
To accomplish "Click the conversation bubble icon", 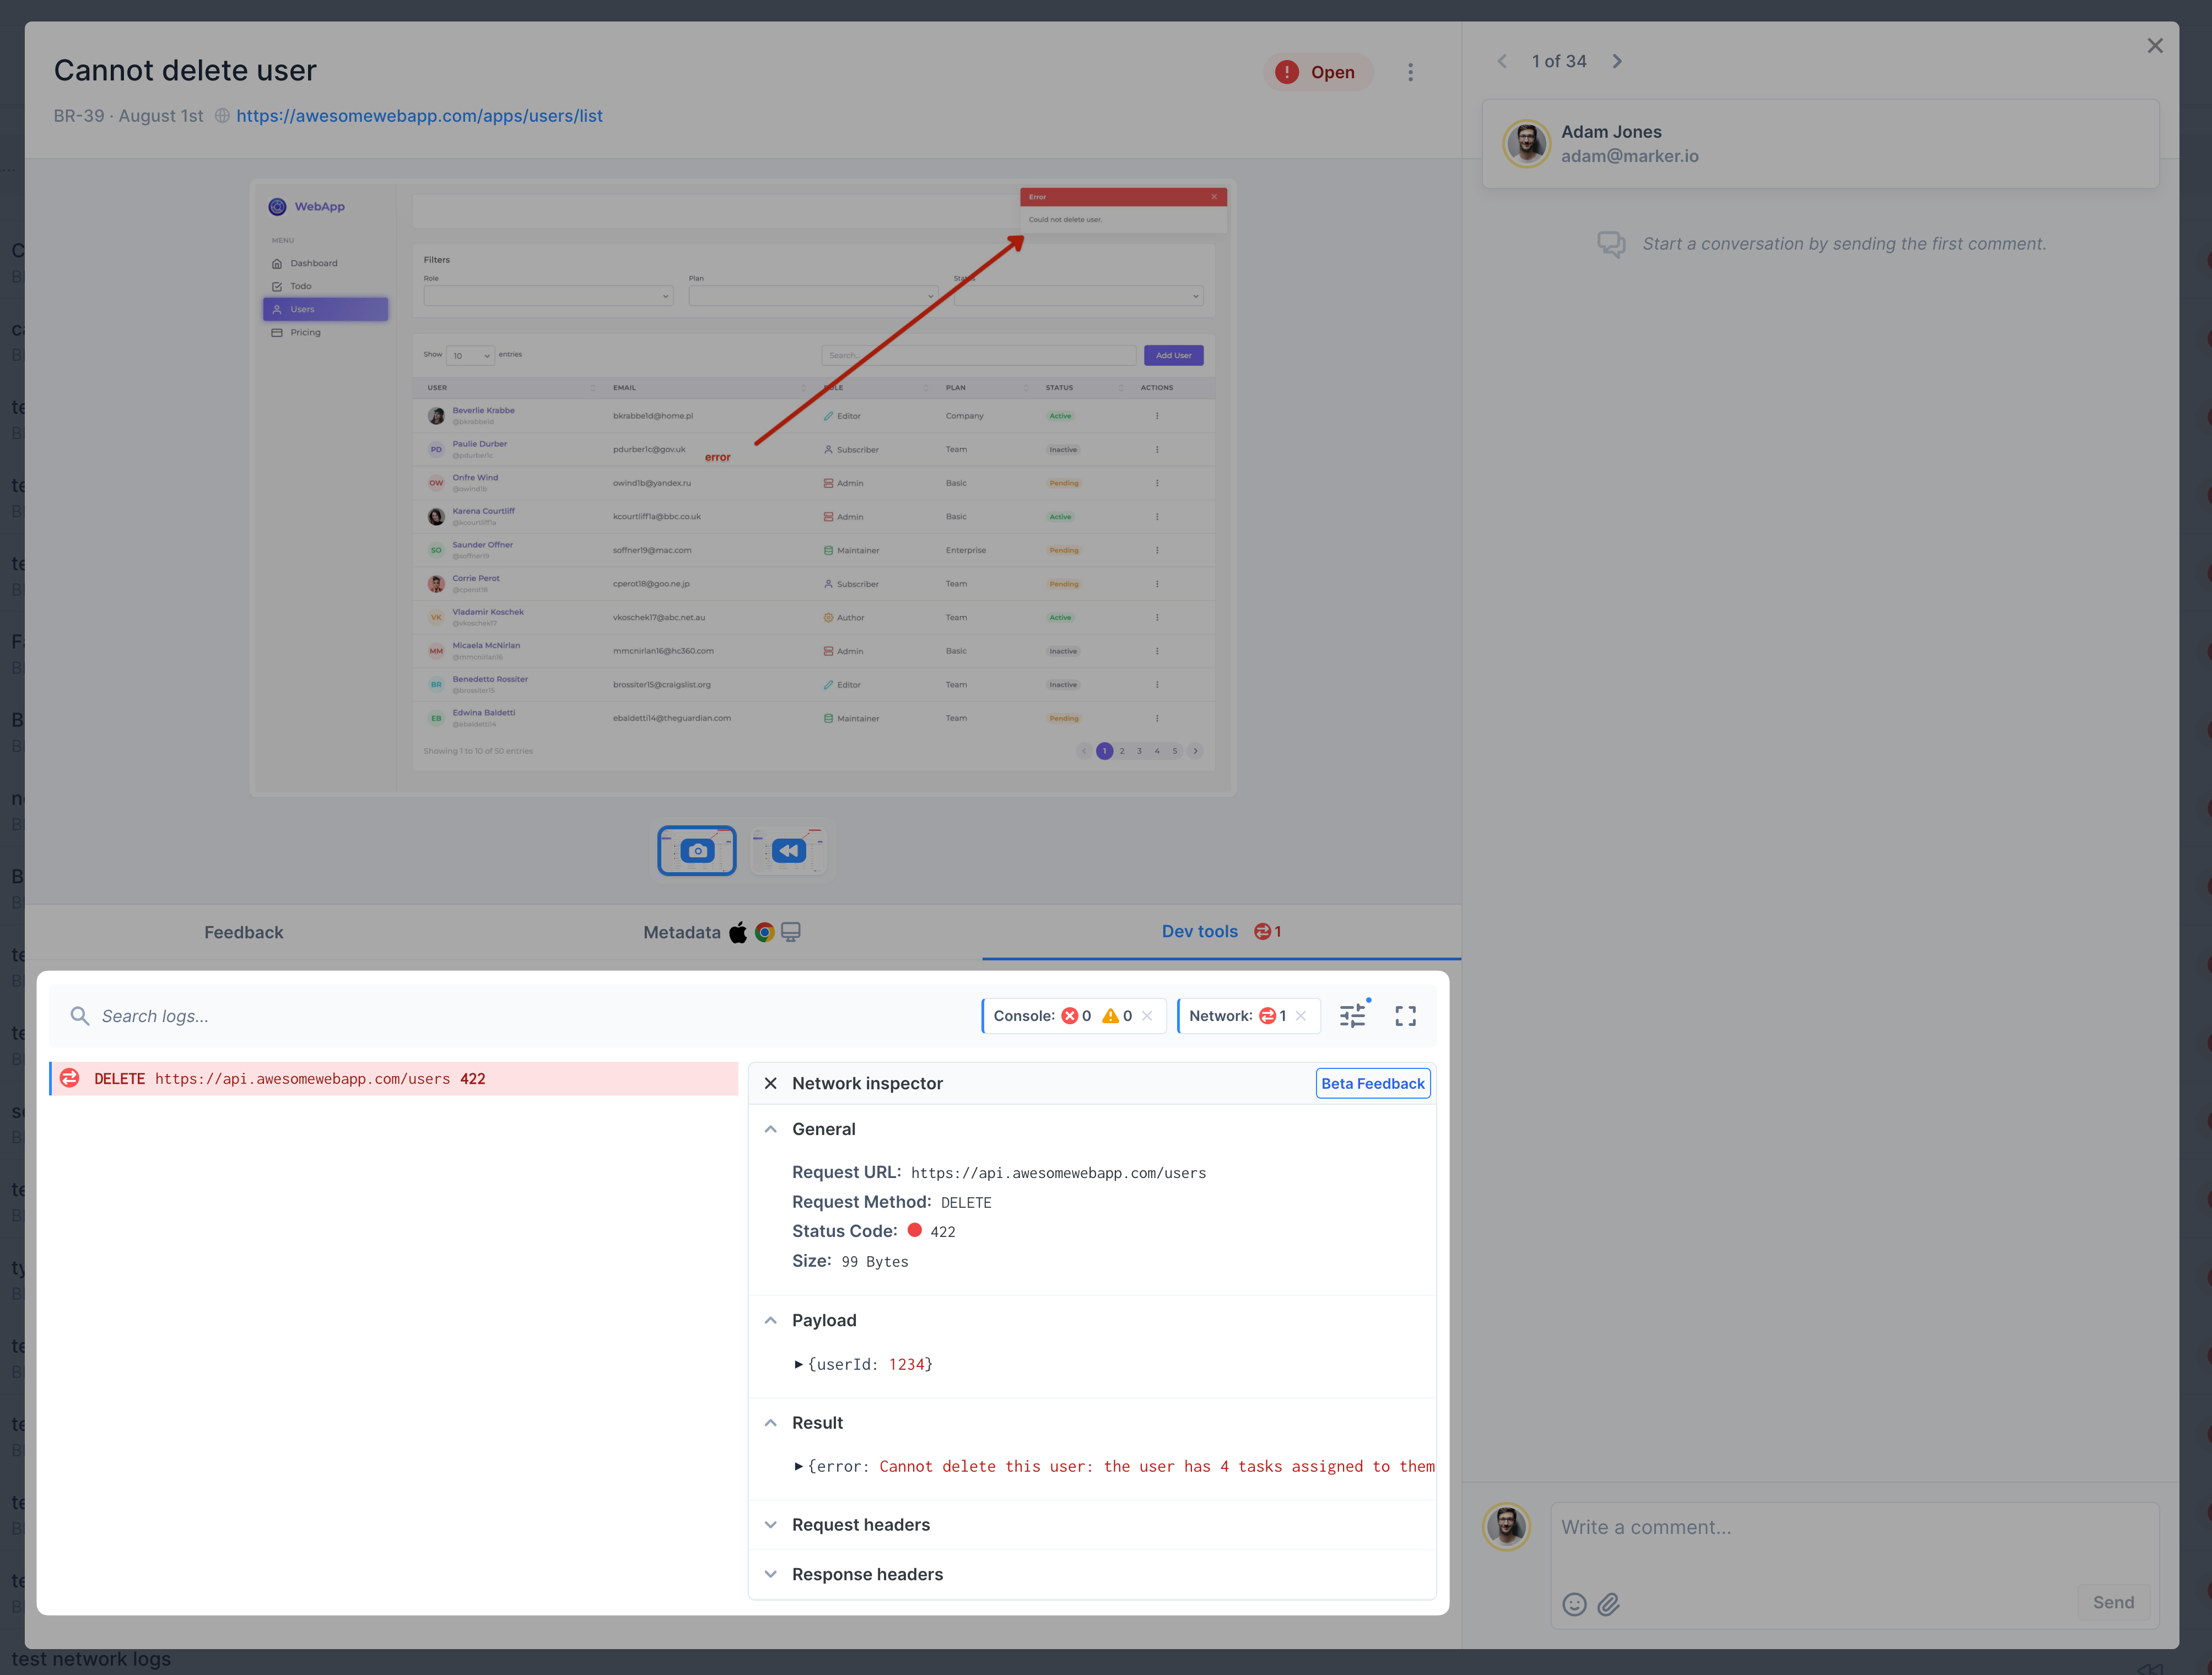I will pyautogui.click(x=1611, y=244).
